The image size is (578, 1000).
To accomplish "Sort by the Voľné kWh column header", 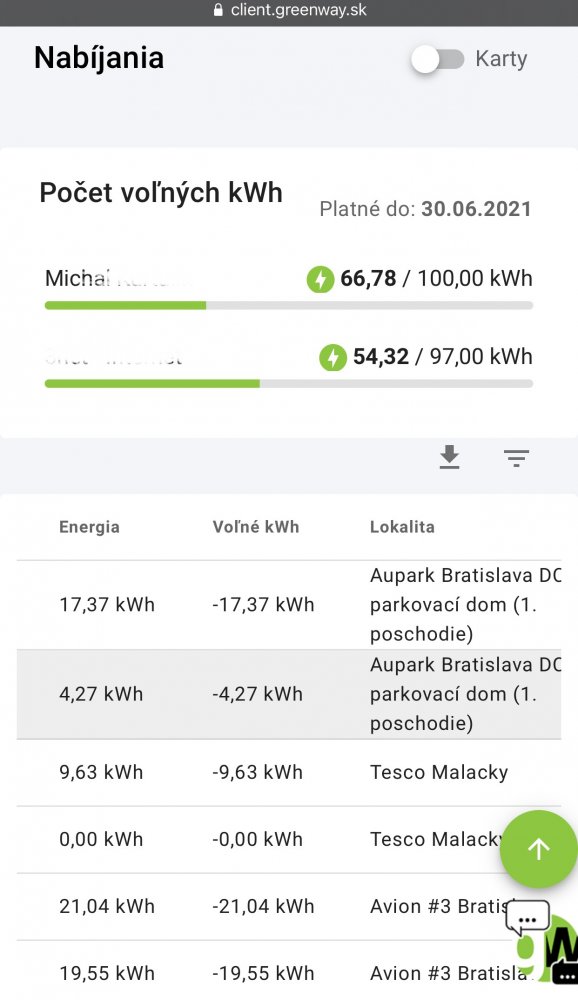I will (x=256, y=527).
